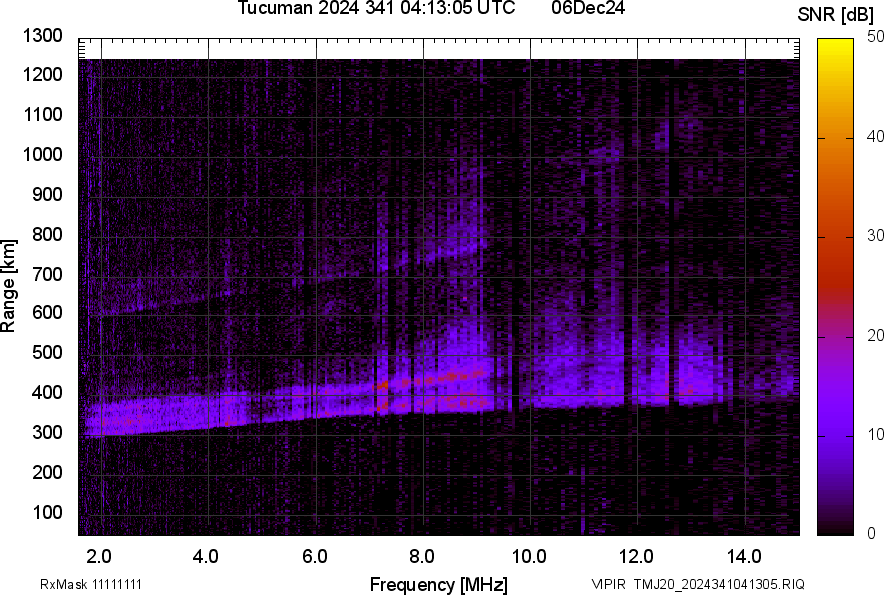
Task: Click the 'Range [km]' axis label
Action: (8, 286)
